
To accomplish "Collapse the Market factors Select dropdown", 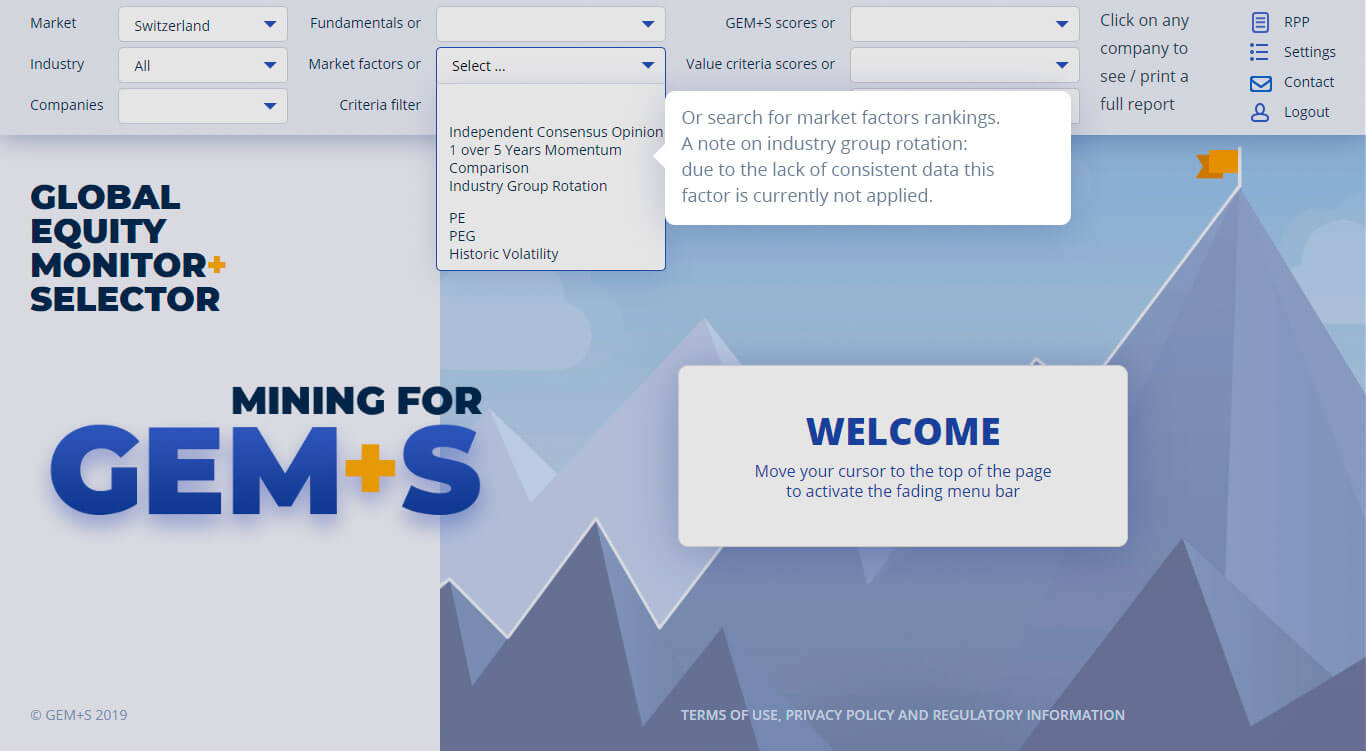I will tap(550, 65).
